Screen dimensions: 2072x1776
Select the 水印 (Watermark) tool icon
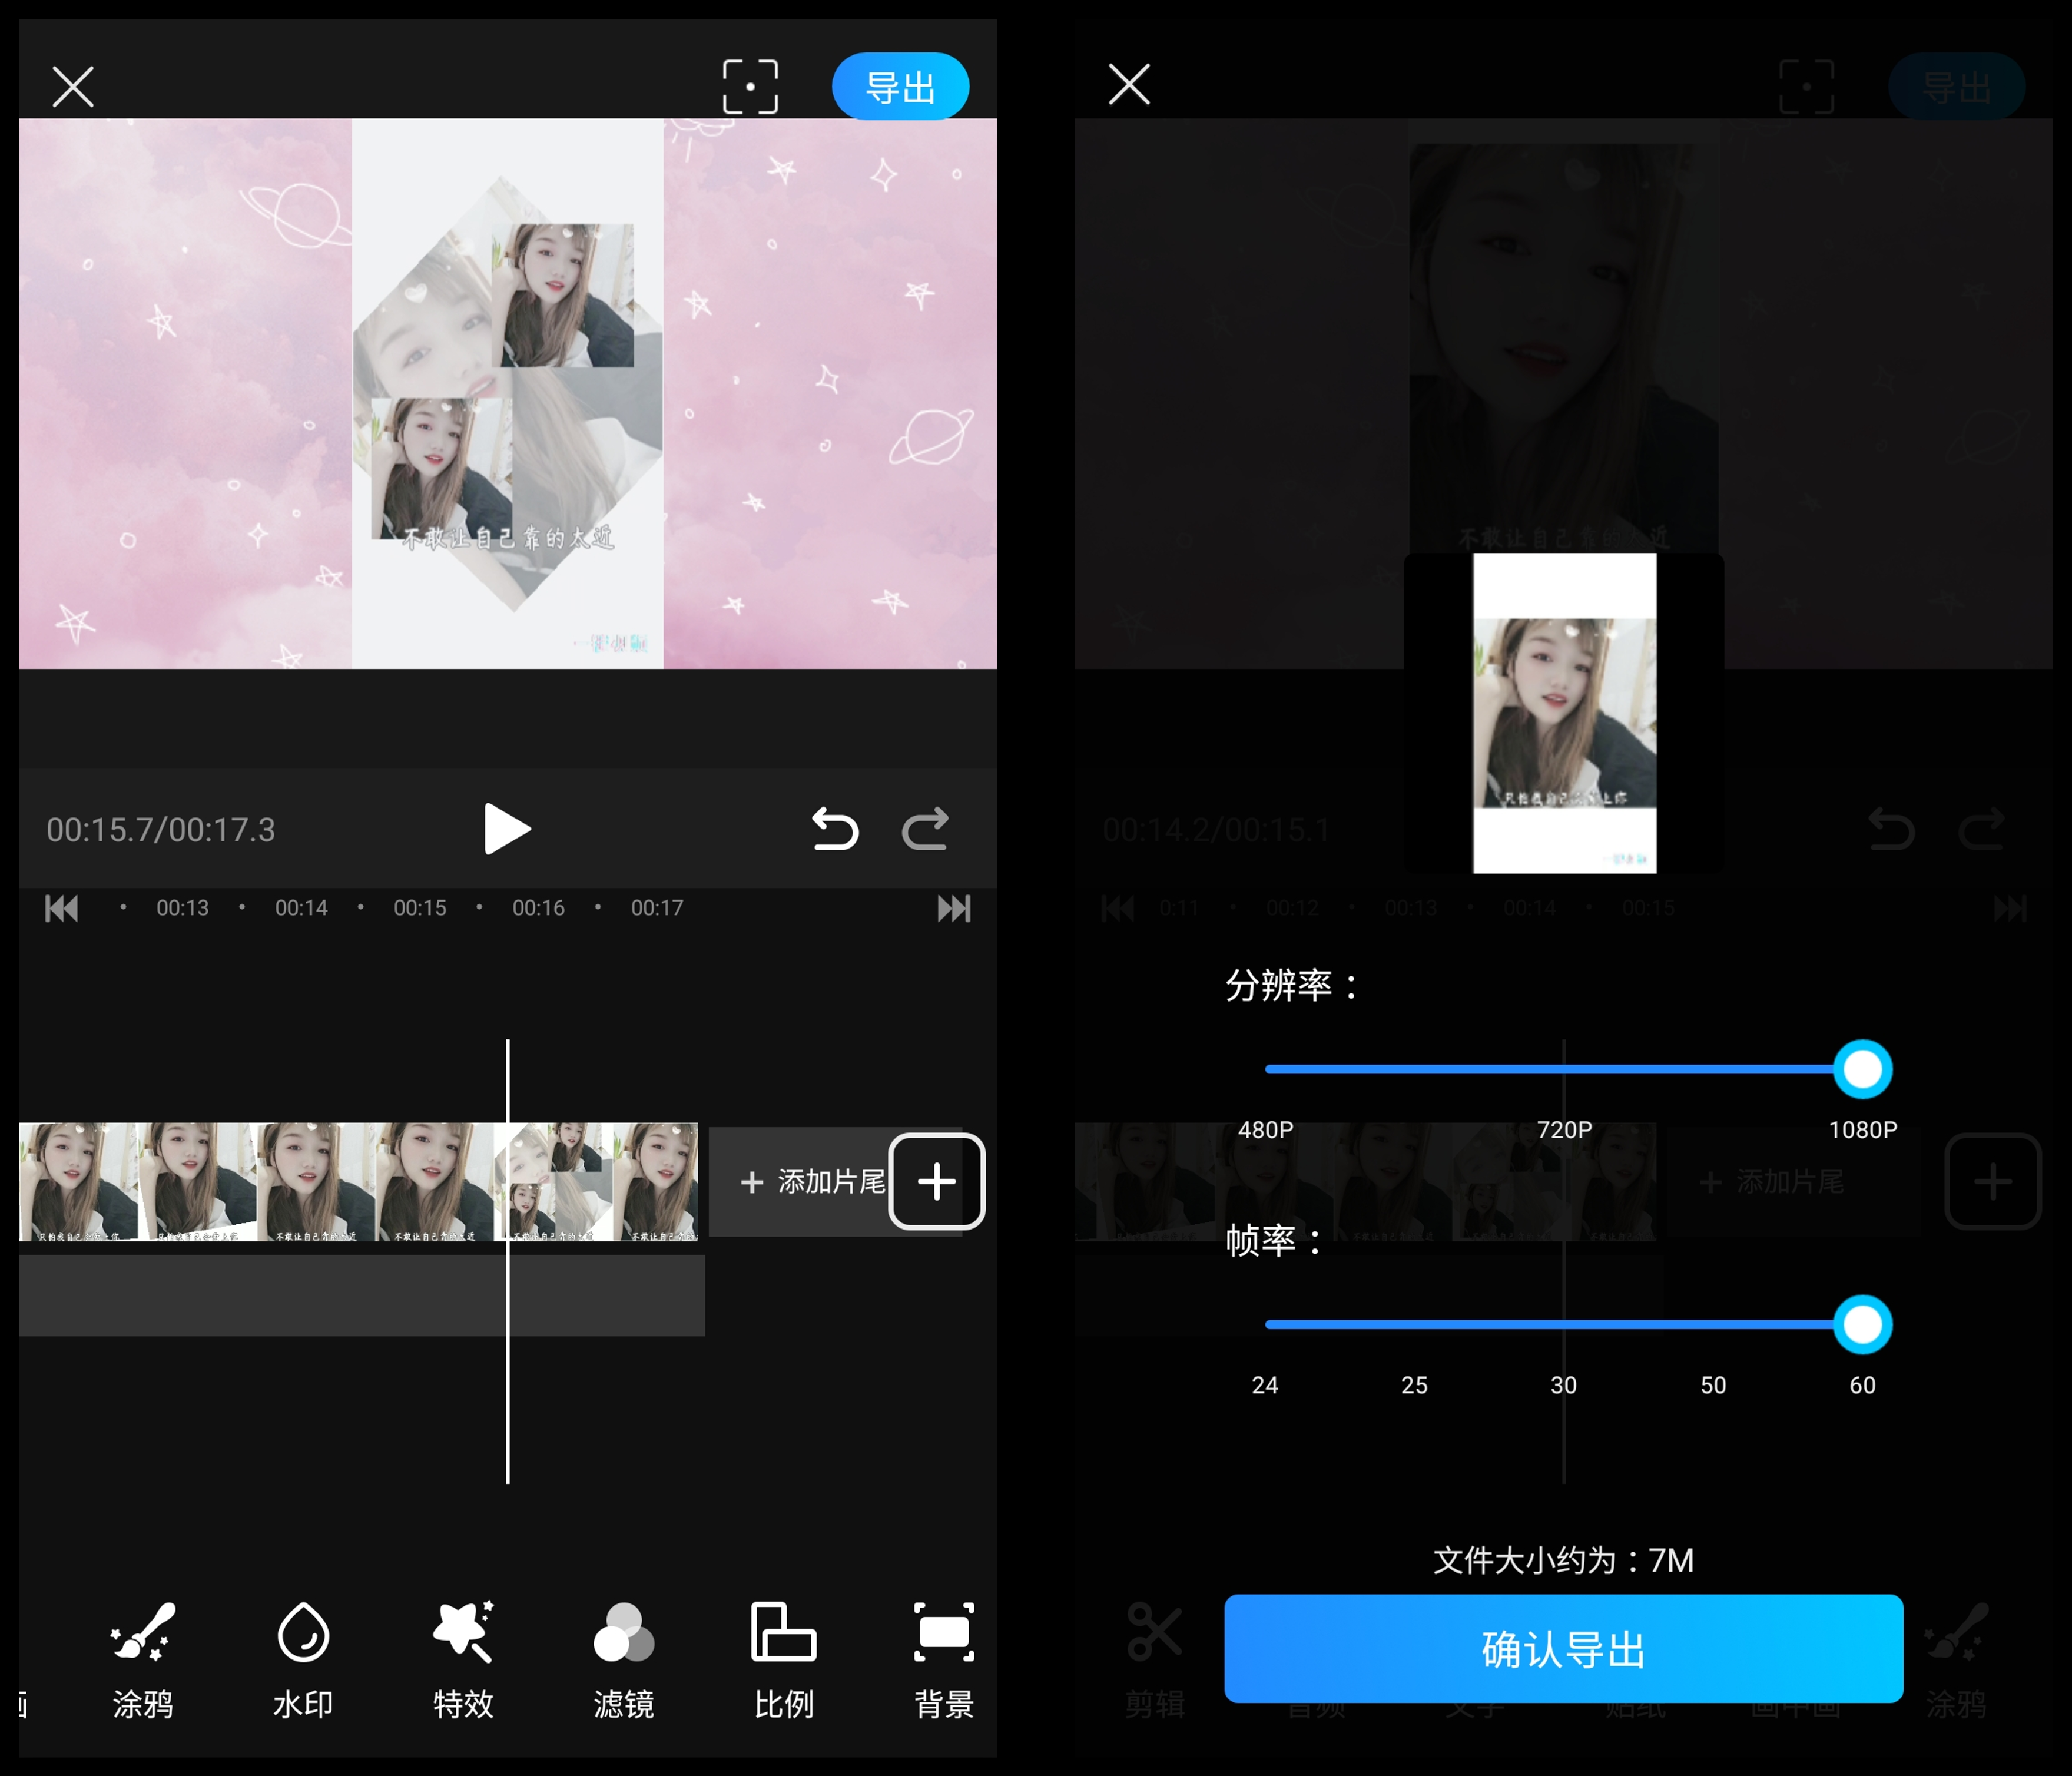click(300, 1656)
